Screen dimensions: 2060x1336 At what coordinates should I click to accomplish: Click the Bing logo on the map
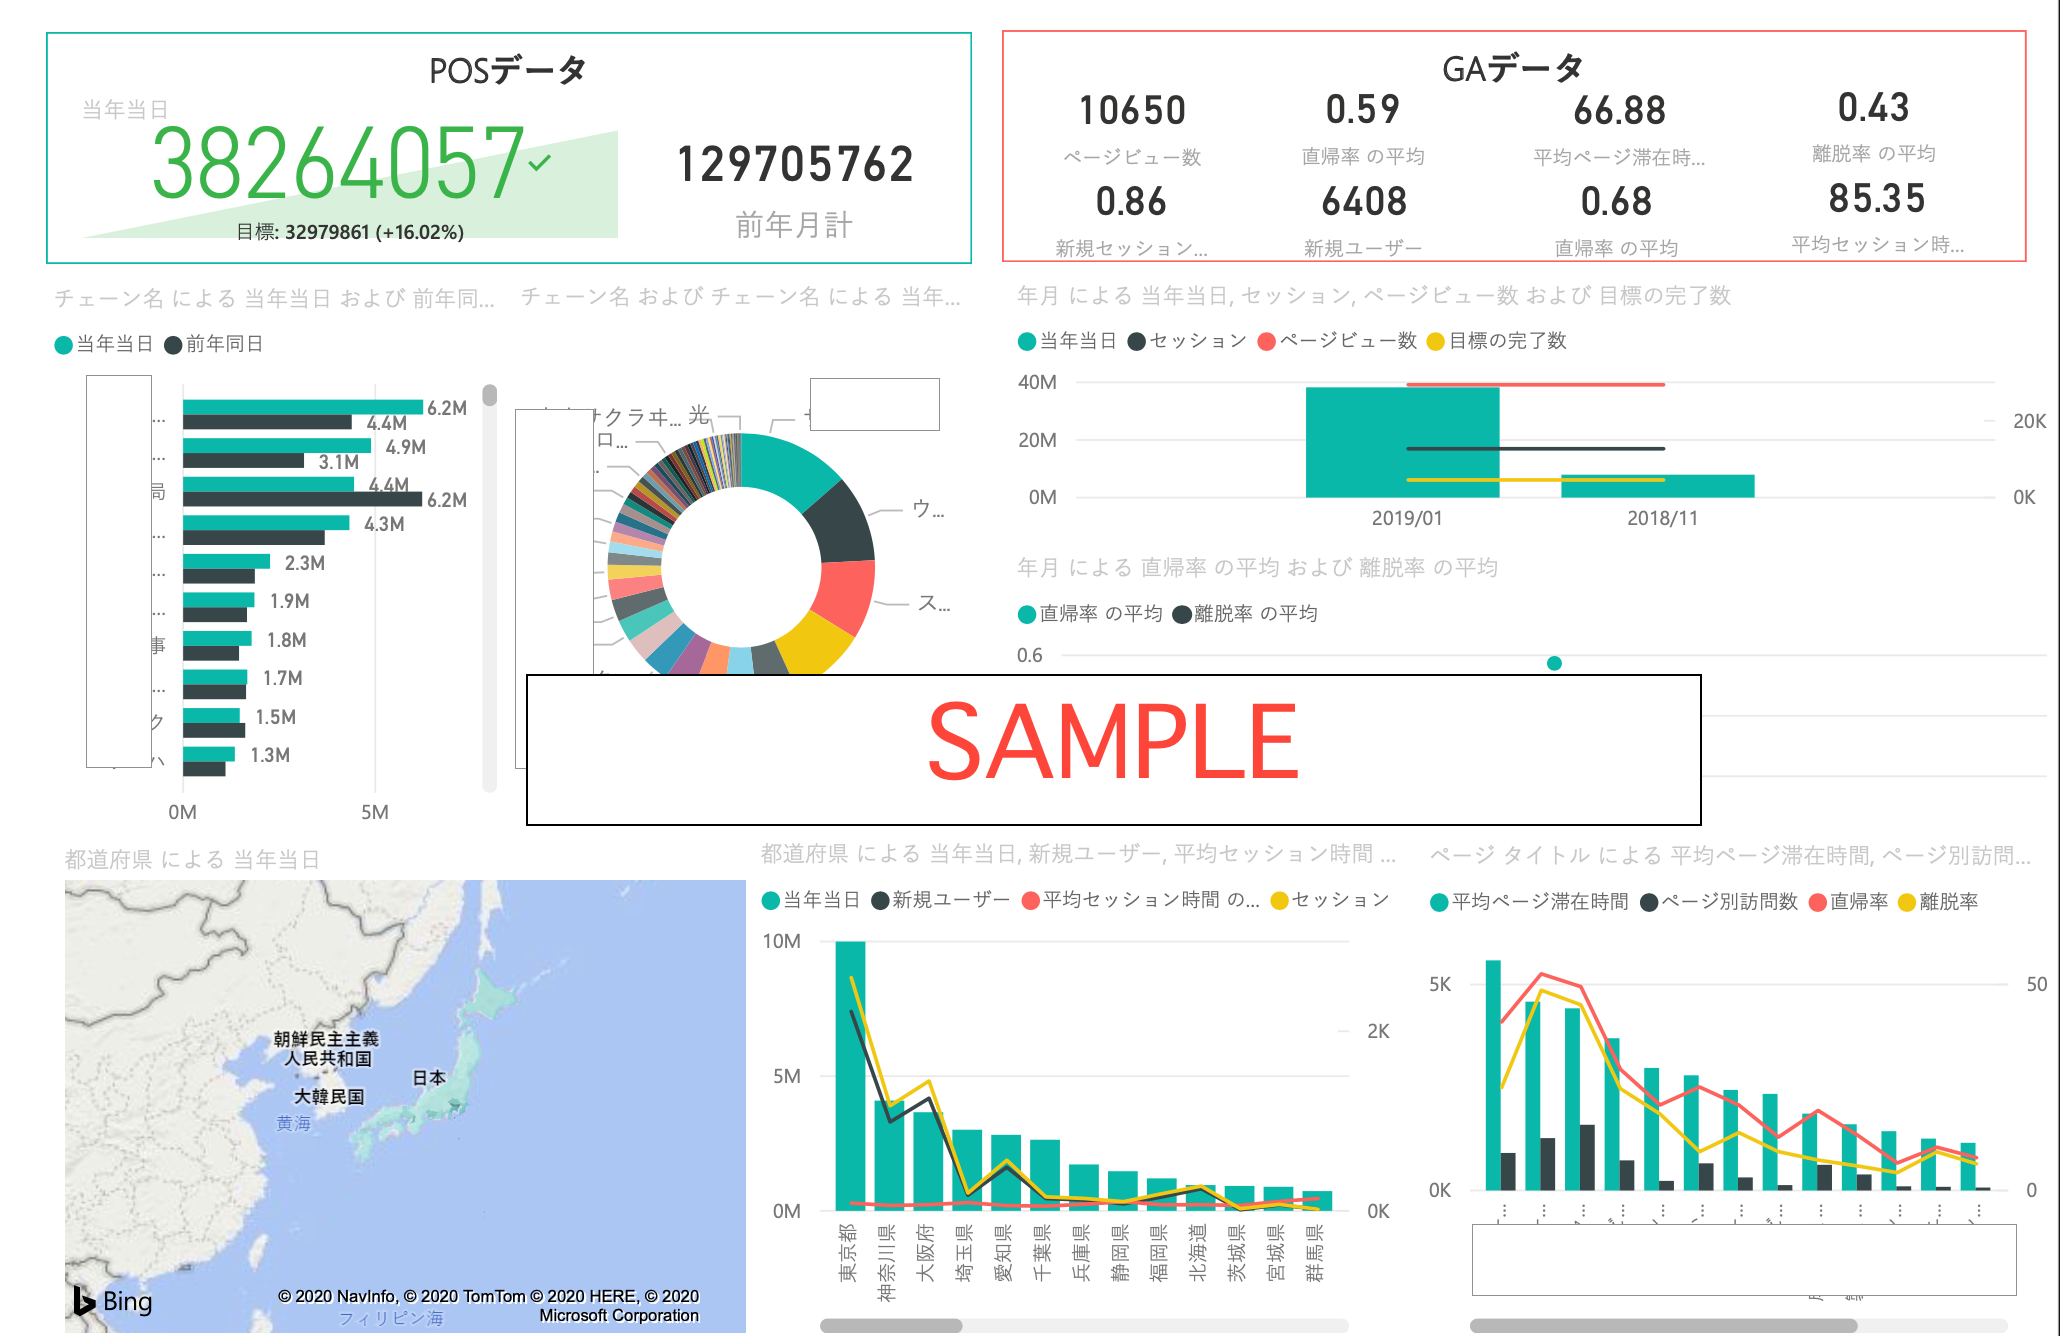[112, 1300]
